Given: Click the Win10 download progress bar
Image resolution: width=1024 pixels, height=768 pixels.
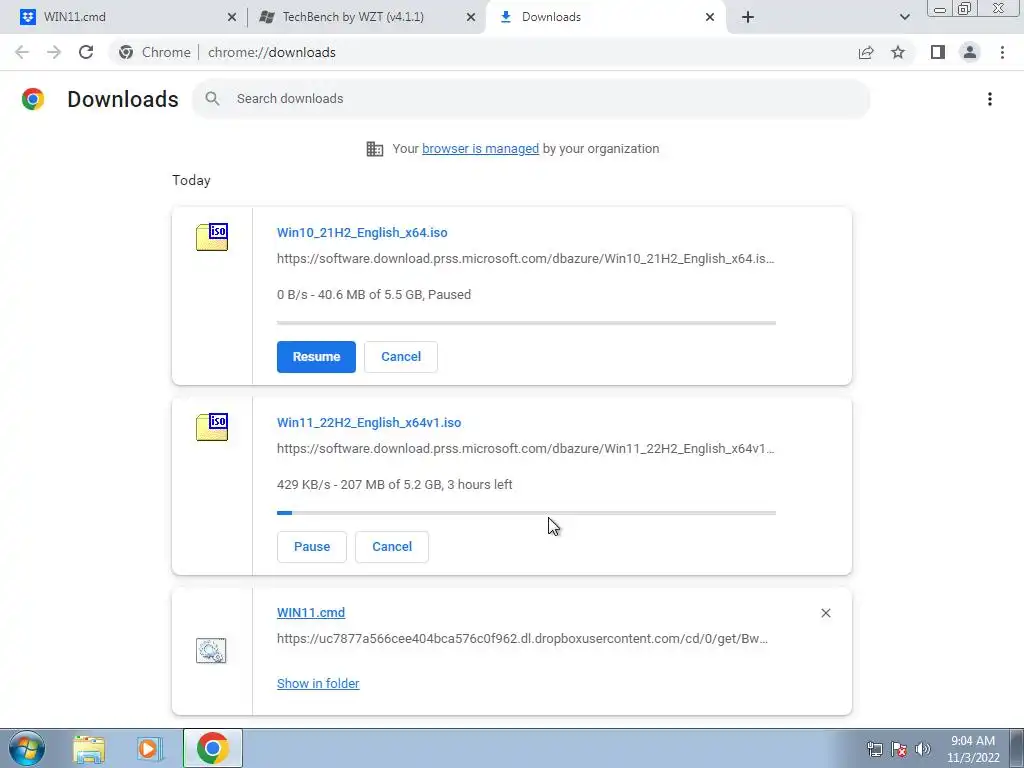Looking at the screenshot, I should pos(526,323).
